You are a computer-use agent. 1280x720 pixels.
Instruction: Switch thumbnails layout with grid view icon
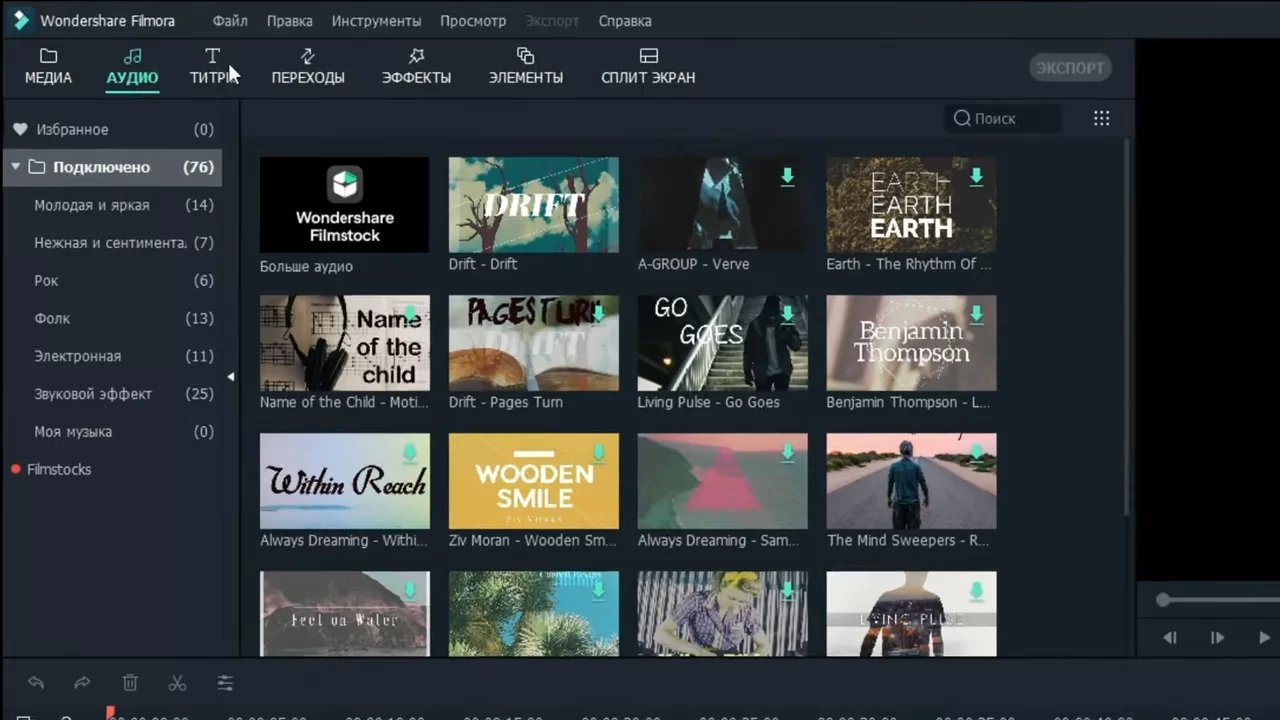pyautogui.click(x=1101, y=118)
